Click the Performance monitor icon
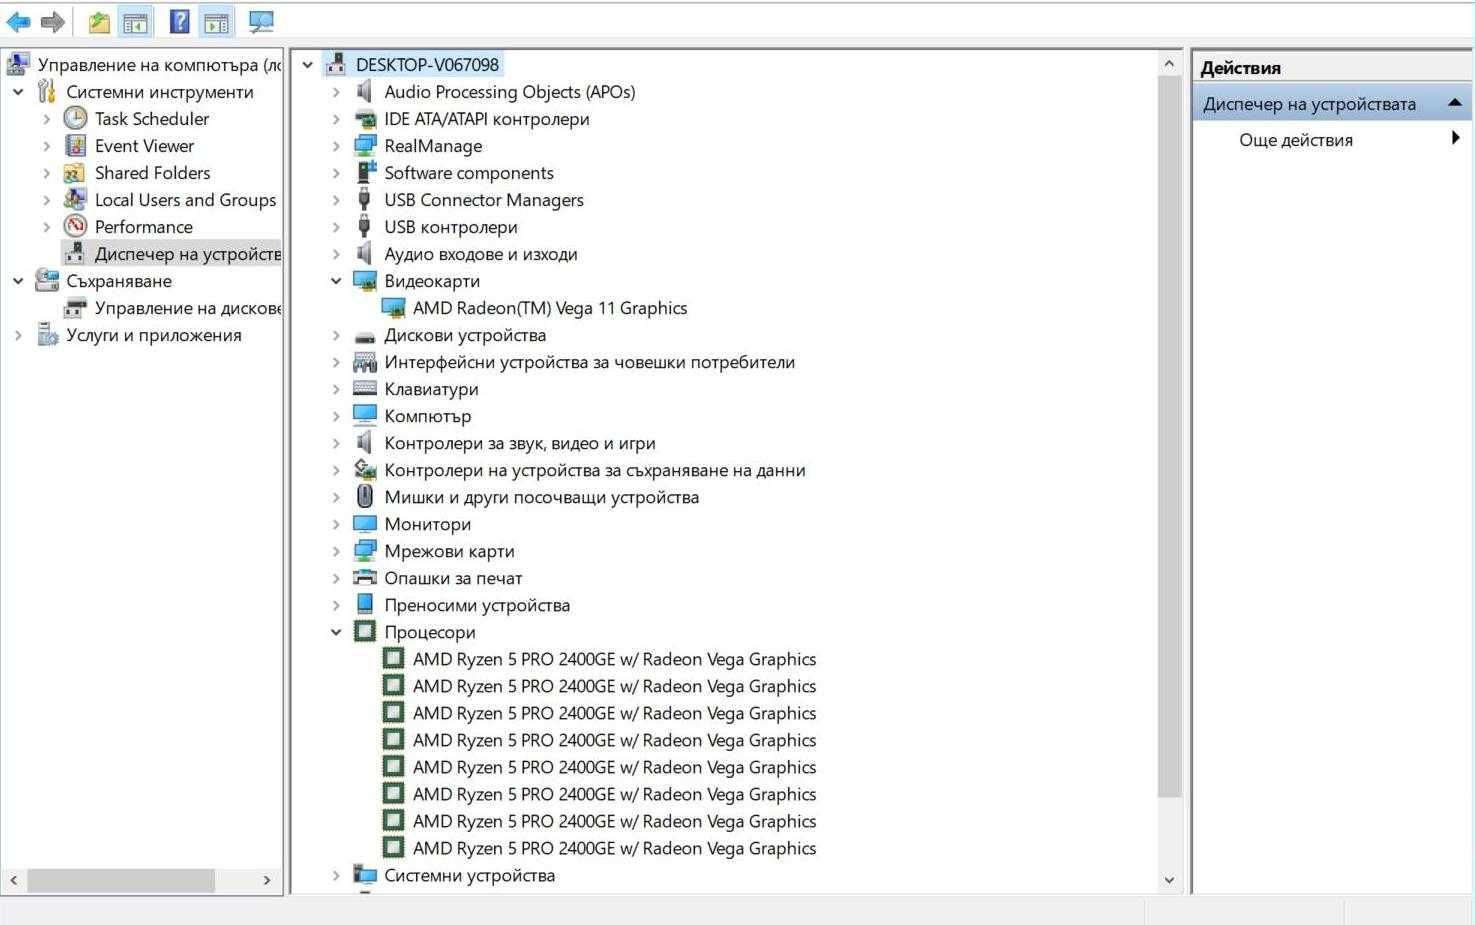The width and height of the screenshot is (1475, 925). 75,226
